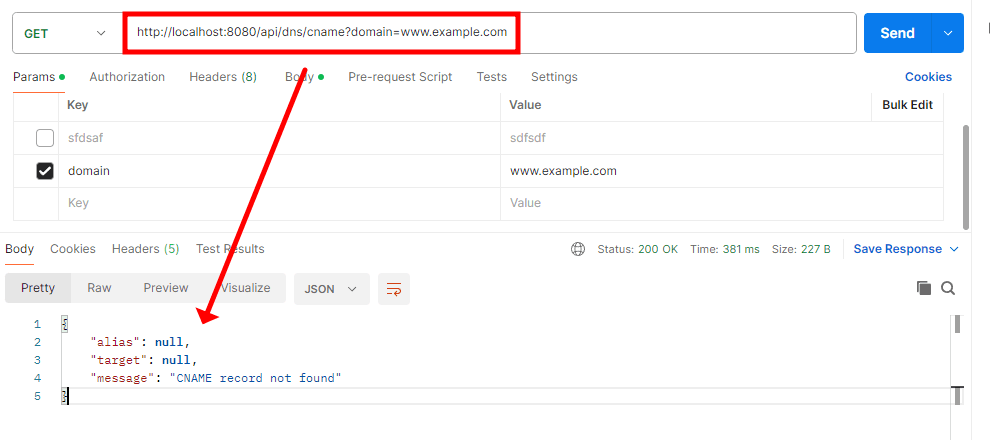Select the Pre-request Script tab
990x440 pixels.
(x=400, y=77)
